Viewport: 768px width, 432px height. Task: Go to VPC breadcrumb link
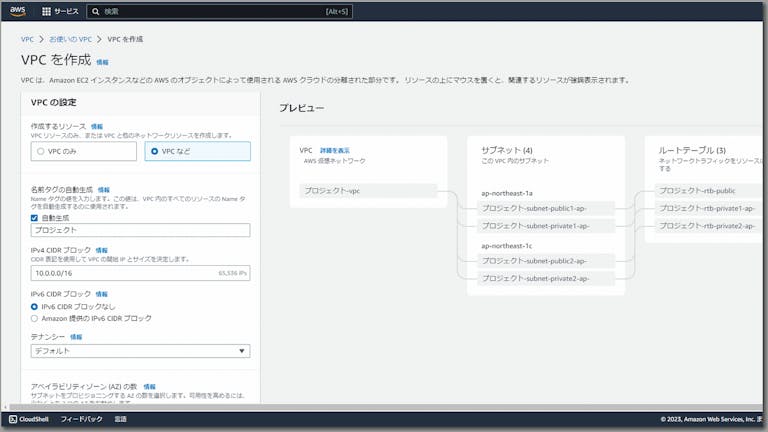27,39
